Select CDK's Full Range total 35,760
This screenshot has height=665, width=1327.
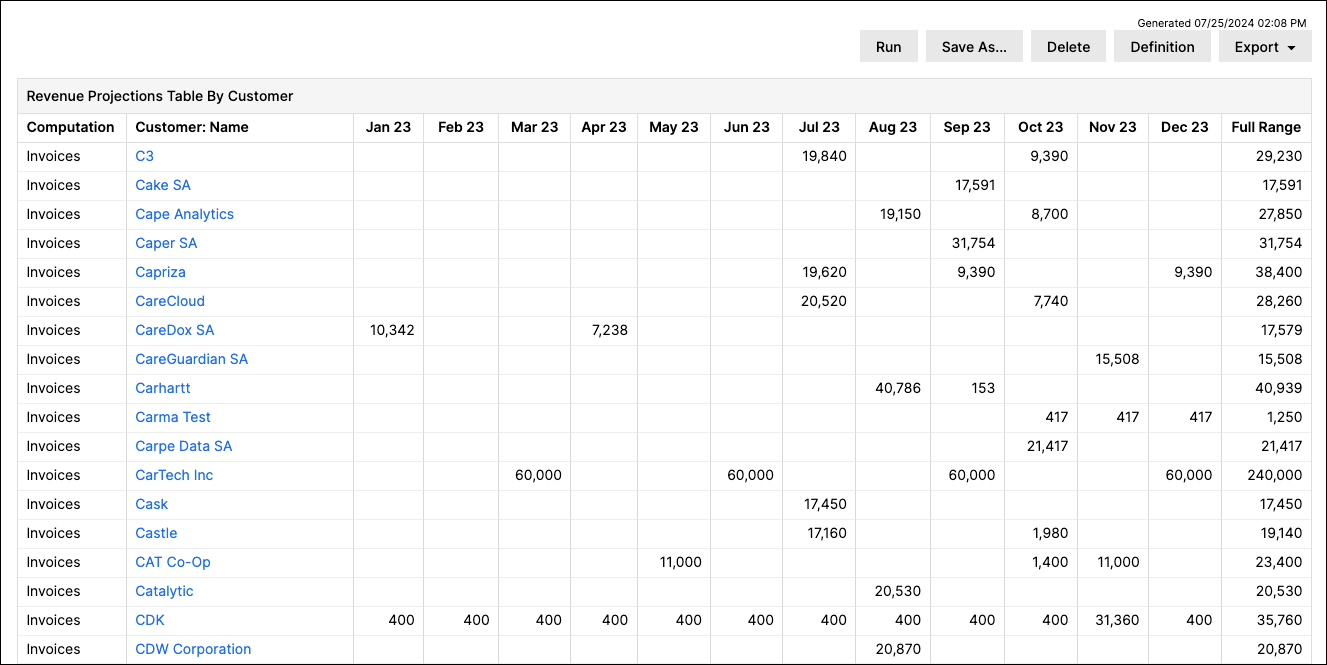click(x=1280, y=620)
